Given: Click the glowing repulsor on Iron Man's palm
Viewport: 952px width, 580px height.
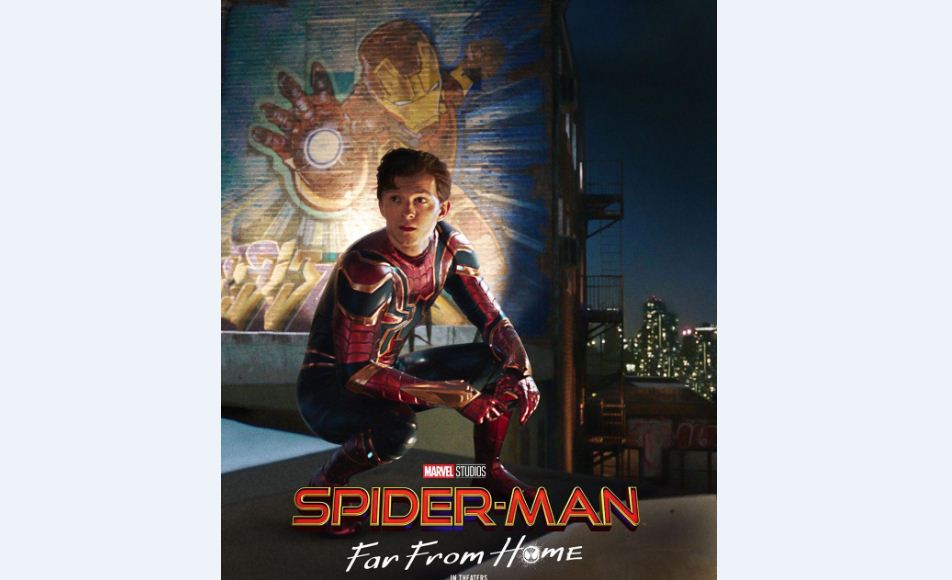Looking at the screenshot, I should pos(324,148).
